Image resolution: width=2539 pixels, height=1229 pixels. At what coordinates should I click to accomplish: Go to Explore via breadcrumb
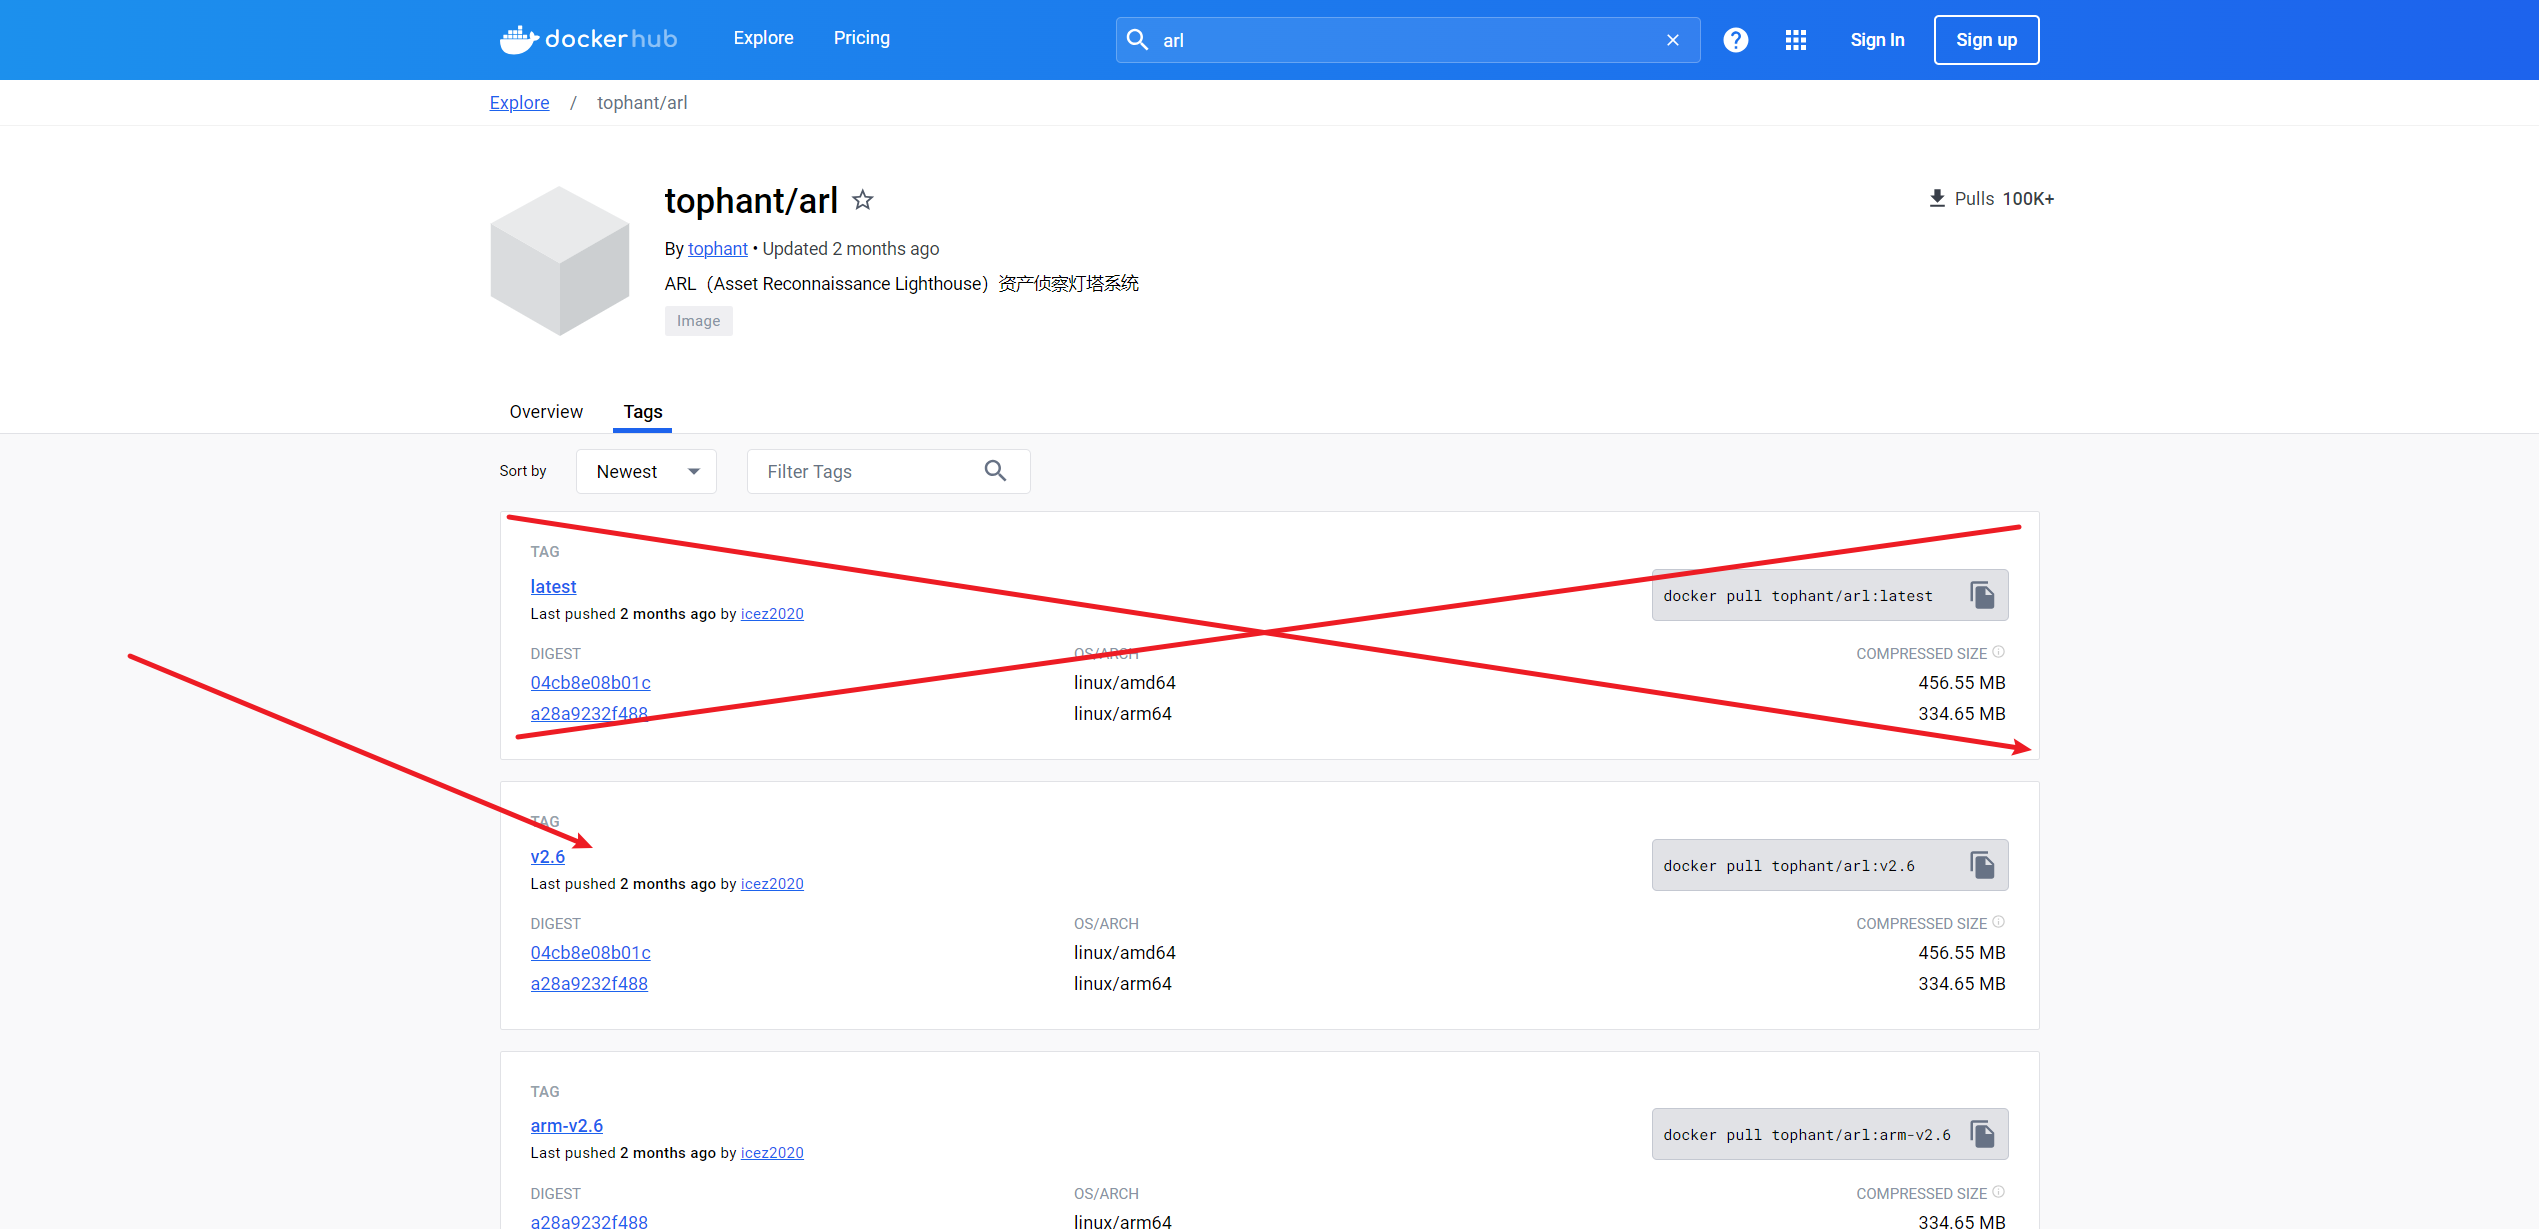(x=520, y=103)
